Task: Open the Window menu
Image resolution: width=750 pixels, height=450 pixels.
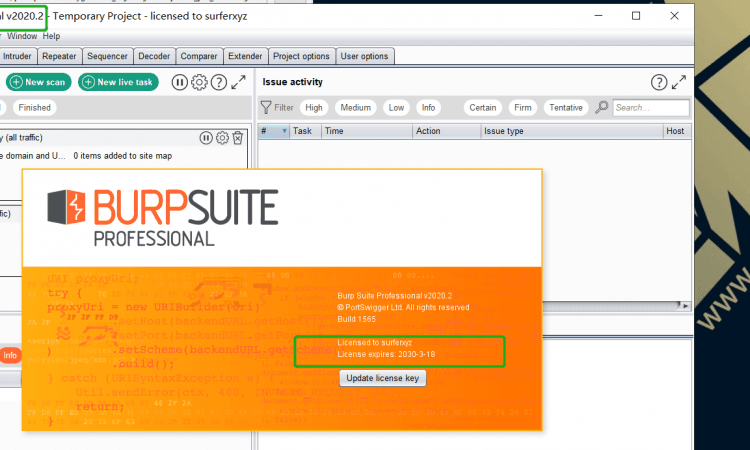Action: pos(22,36)
